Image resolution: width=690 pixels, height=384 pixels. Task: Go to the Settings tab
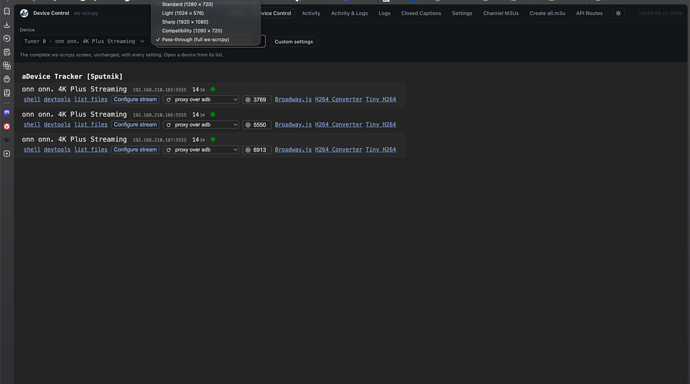point(462,13)
